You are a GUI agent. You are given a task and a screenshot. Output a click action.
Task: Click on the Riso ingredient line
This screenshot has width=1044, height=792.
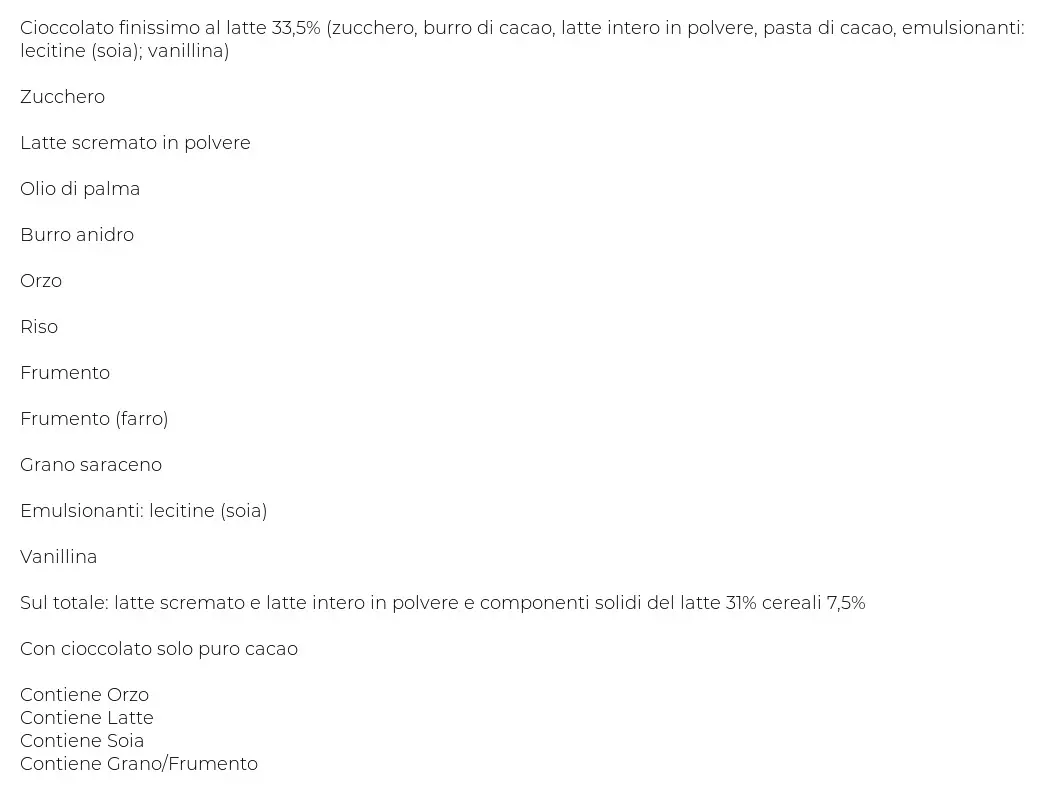(x=39, y=326)
